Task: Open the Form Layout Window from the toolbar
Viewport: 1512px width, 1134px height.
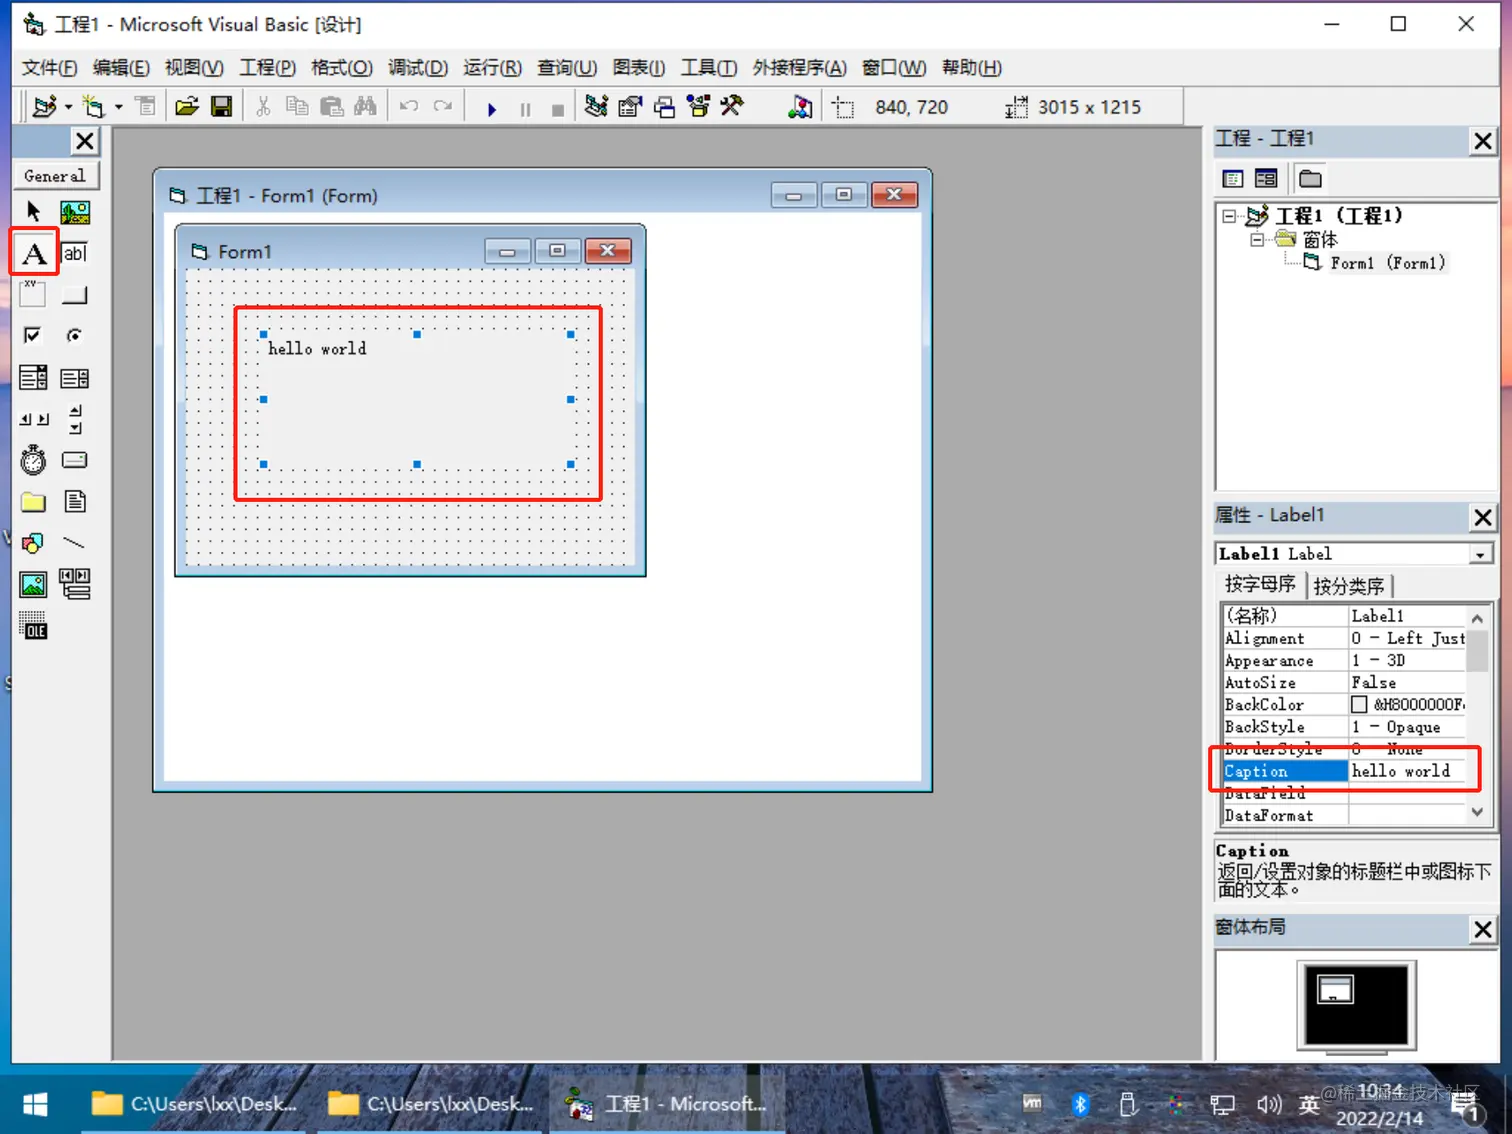Action: tap(664, 106)
